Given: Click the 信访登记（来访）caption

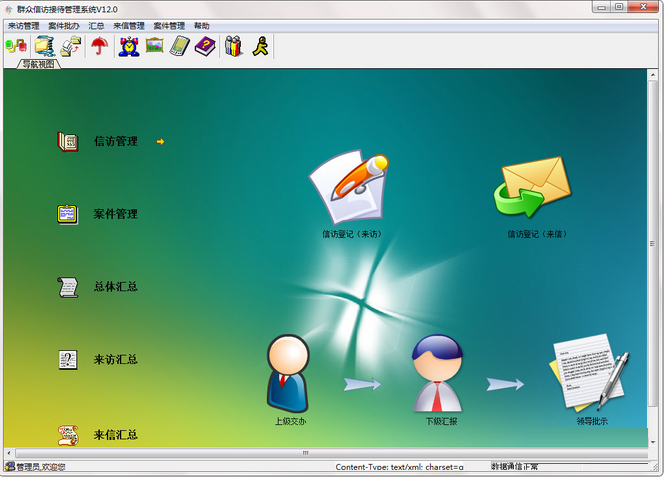Looking at the screenshot, I should click(x=352, y=234).
